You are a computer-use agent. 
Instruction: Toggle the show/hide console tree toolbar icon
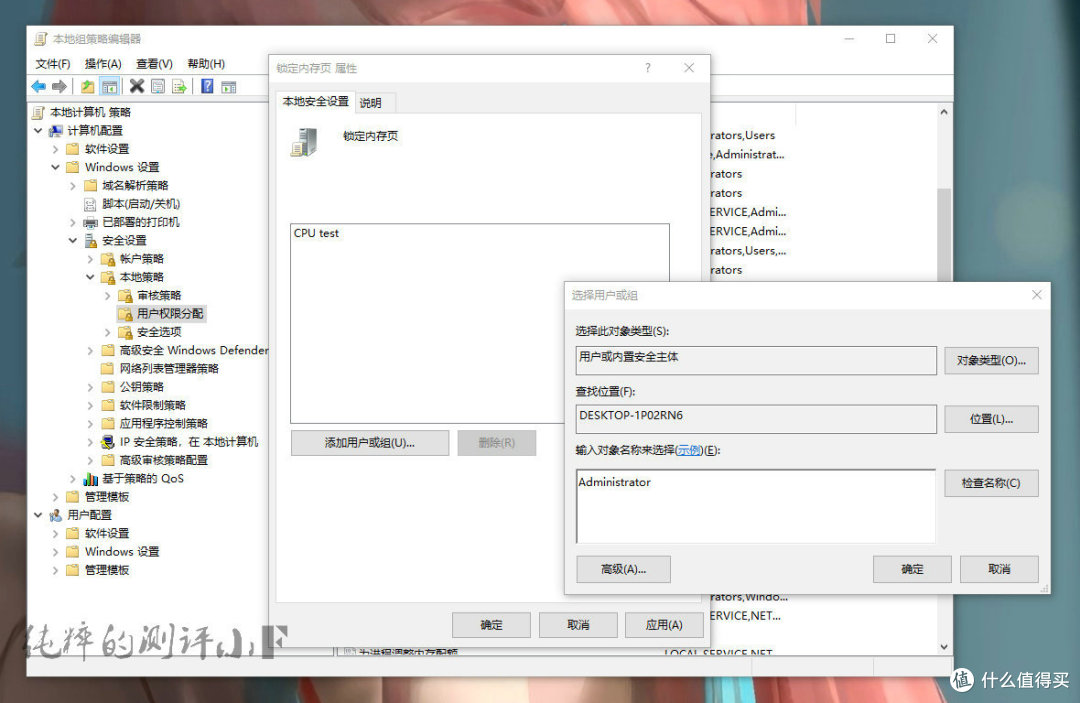tap(110, 87)
